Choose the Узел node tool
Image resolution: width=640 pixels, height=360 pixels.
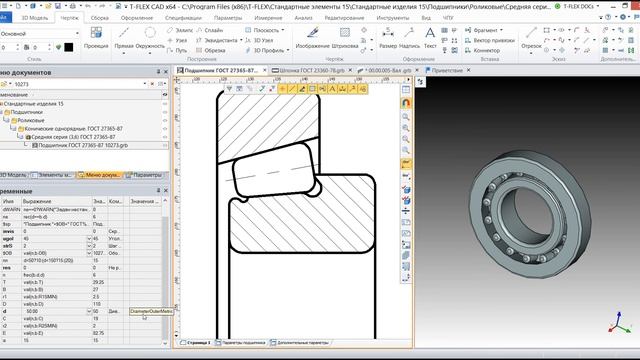pos(178,40)
